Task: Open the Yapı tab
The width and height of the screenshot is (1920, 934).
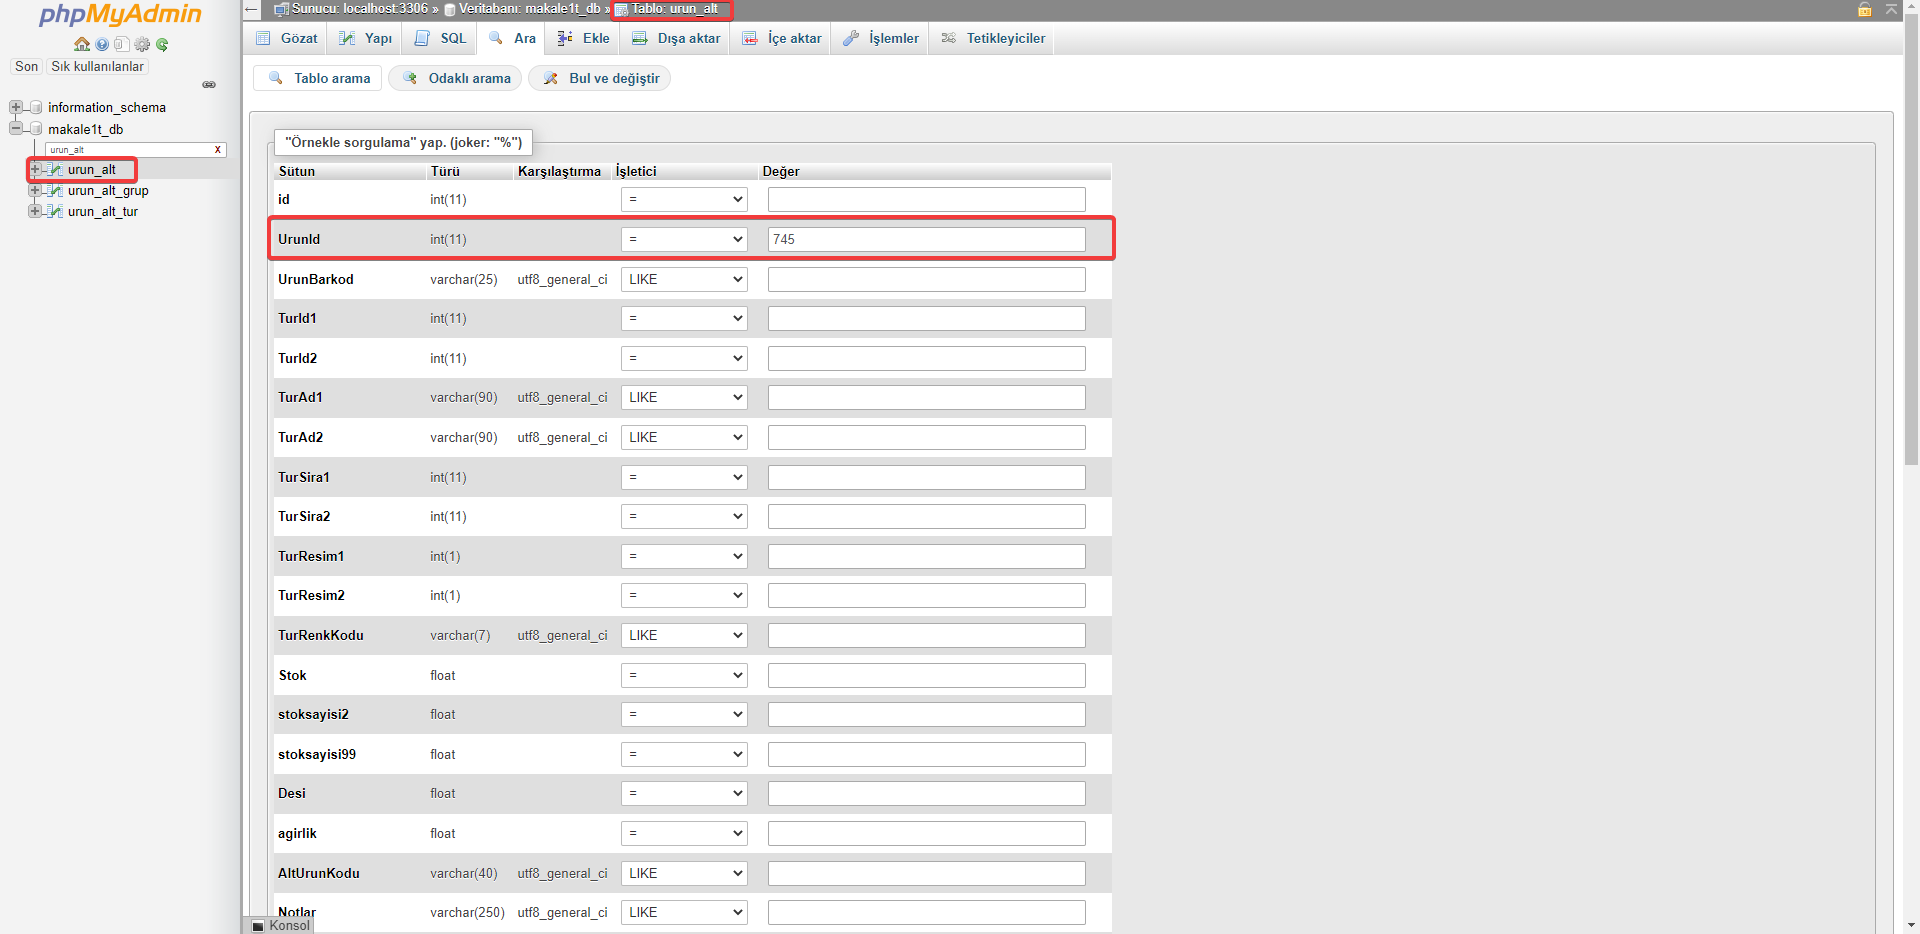Action: (365, 38)
